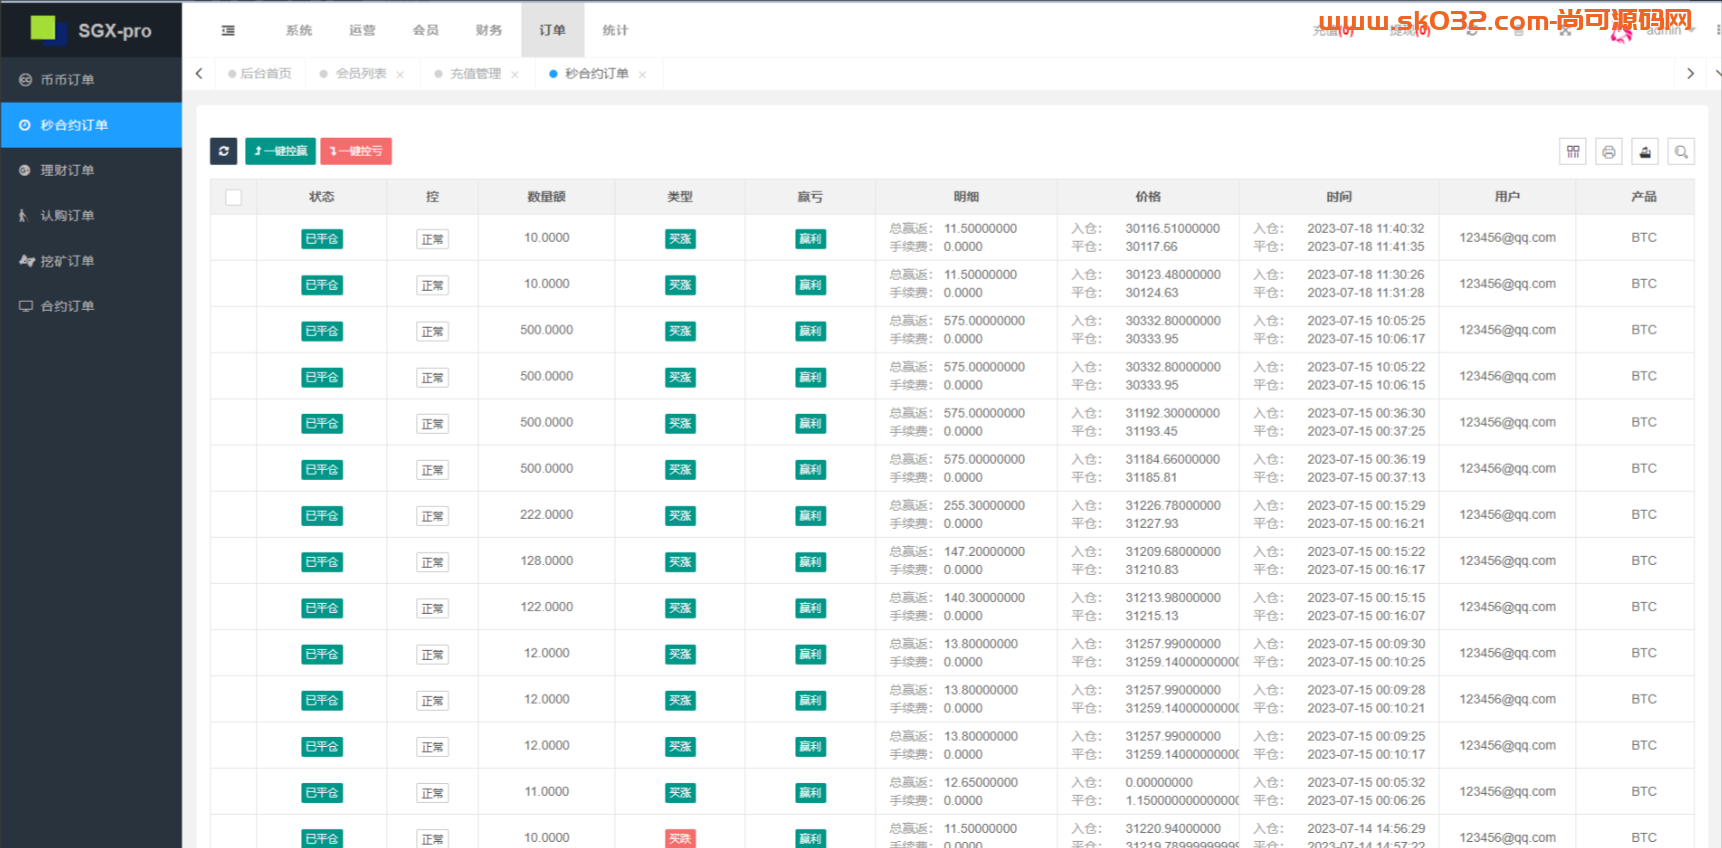Click timestamp 2023-07-18 11:41:35
Viewport: 1722px width, 848px height.
click(x=1366, y=247)
